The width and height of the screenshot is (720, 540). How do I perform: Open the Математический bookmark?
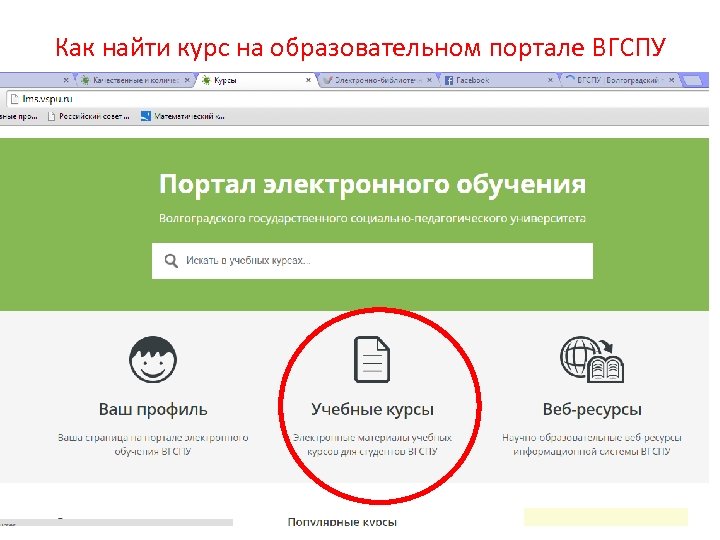click(183, 117)
